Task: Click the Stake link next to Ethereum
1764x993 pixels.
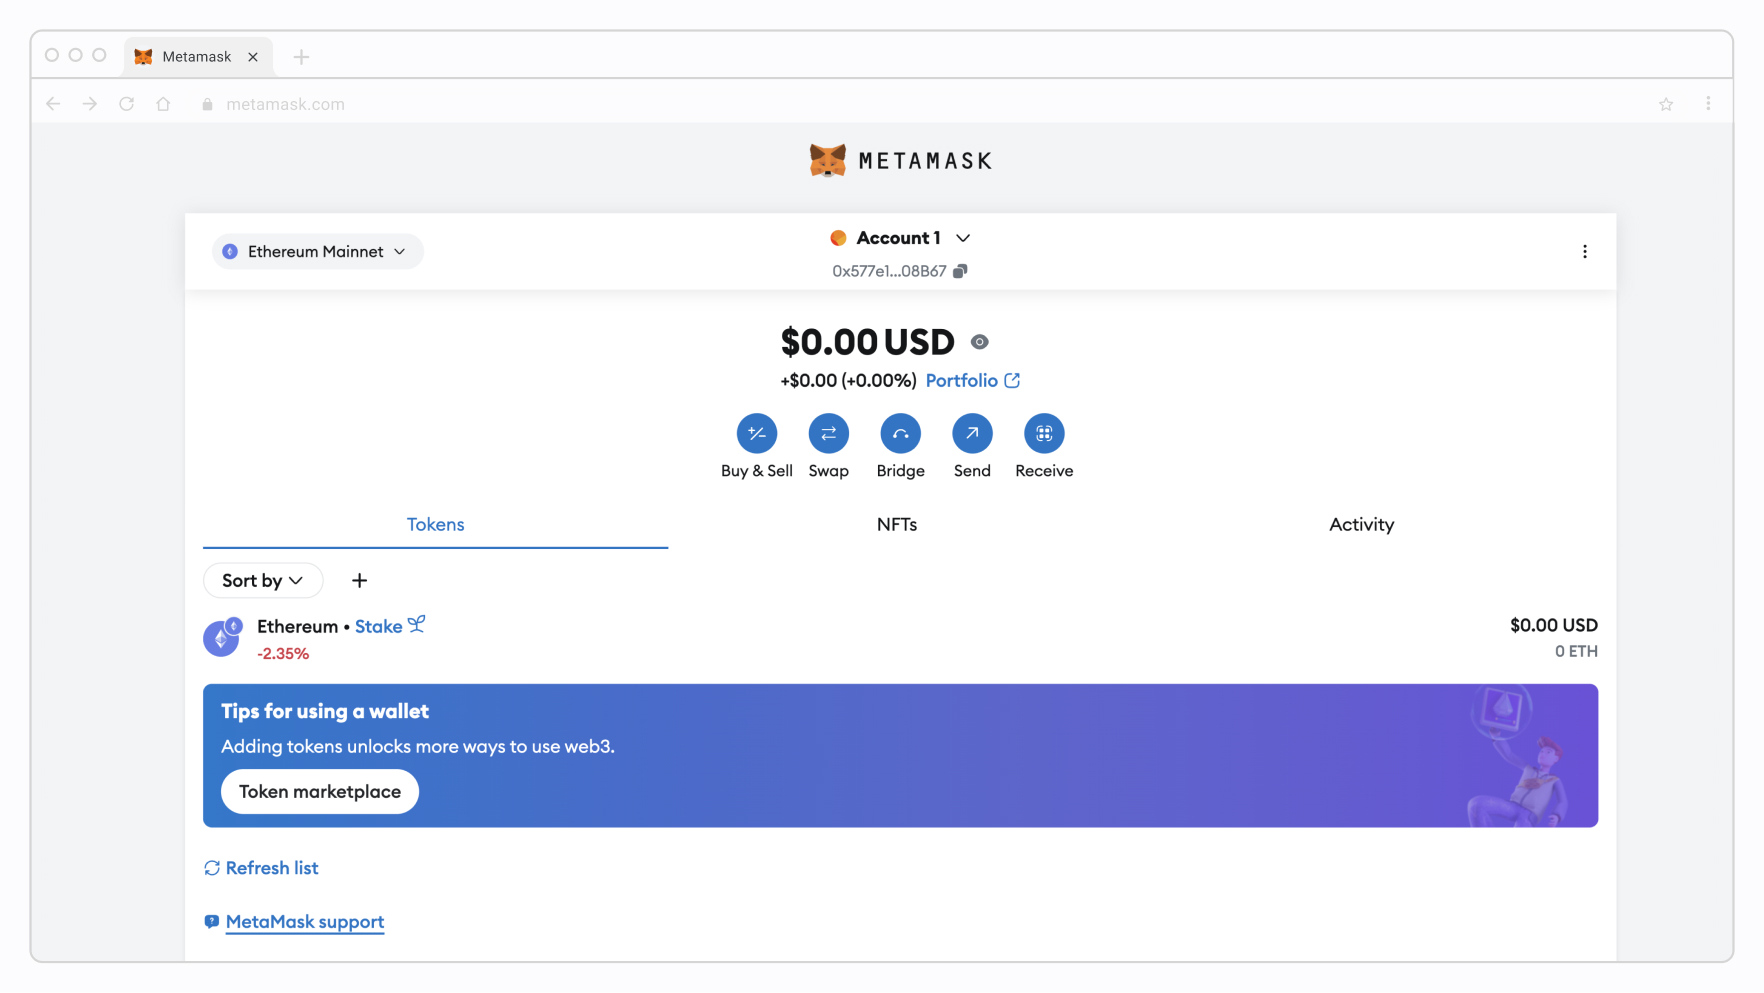Action: pyautogui.click(x=379, y=626)
